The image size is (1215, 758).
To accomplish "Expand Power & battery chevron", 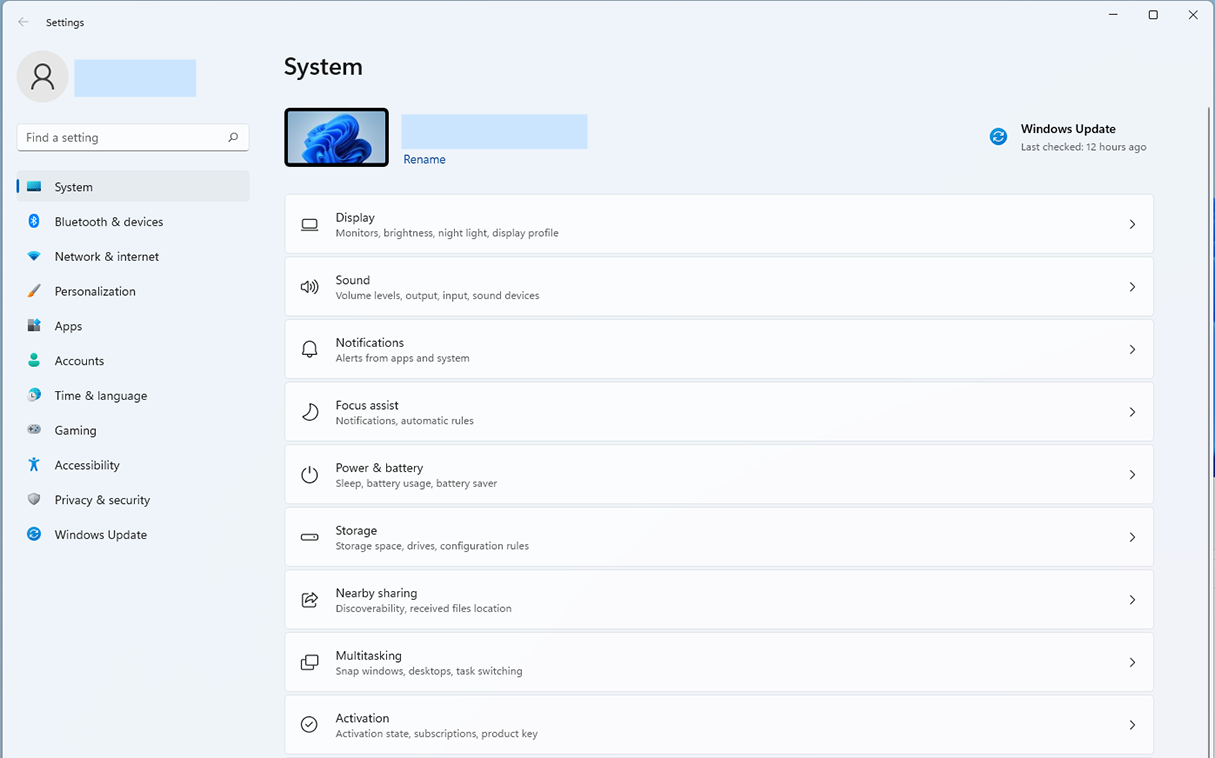I will point(1132,475).
